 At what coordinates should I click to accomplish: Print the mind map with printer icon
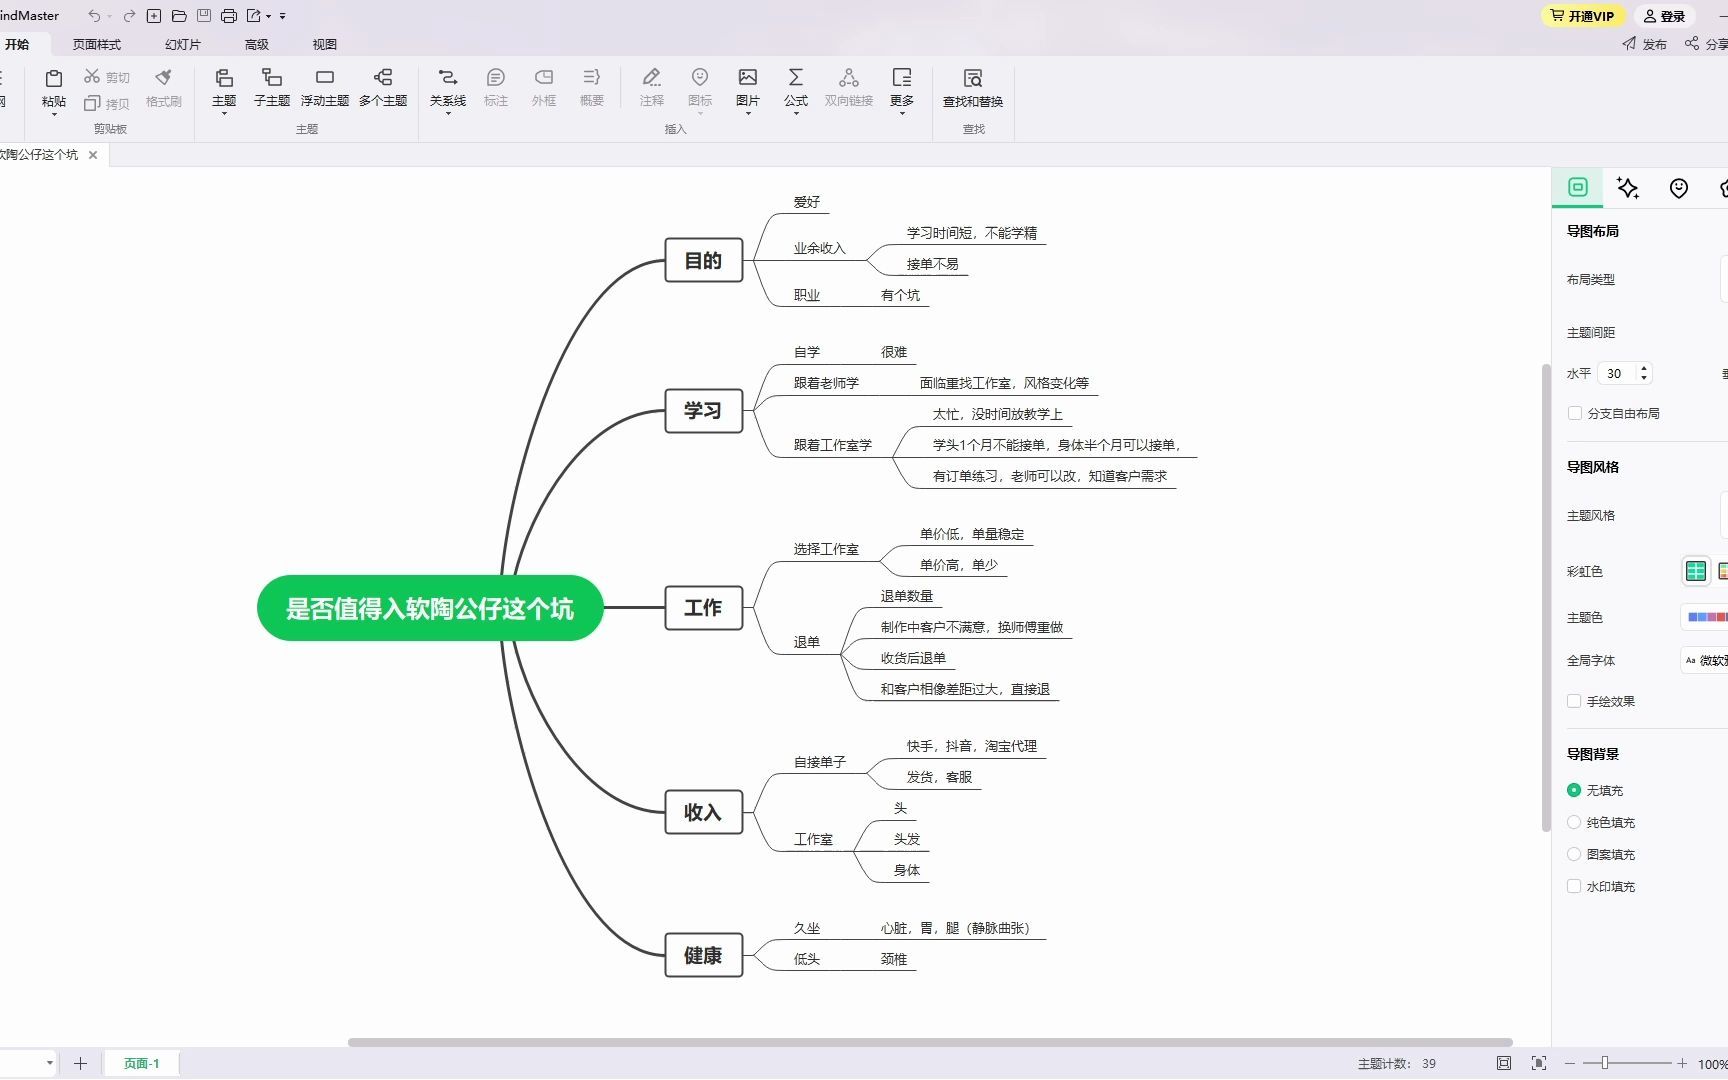point(229,16)
